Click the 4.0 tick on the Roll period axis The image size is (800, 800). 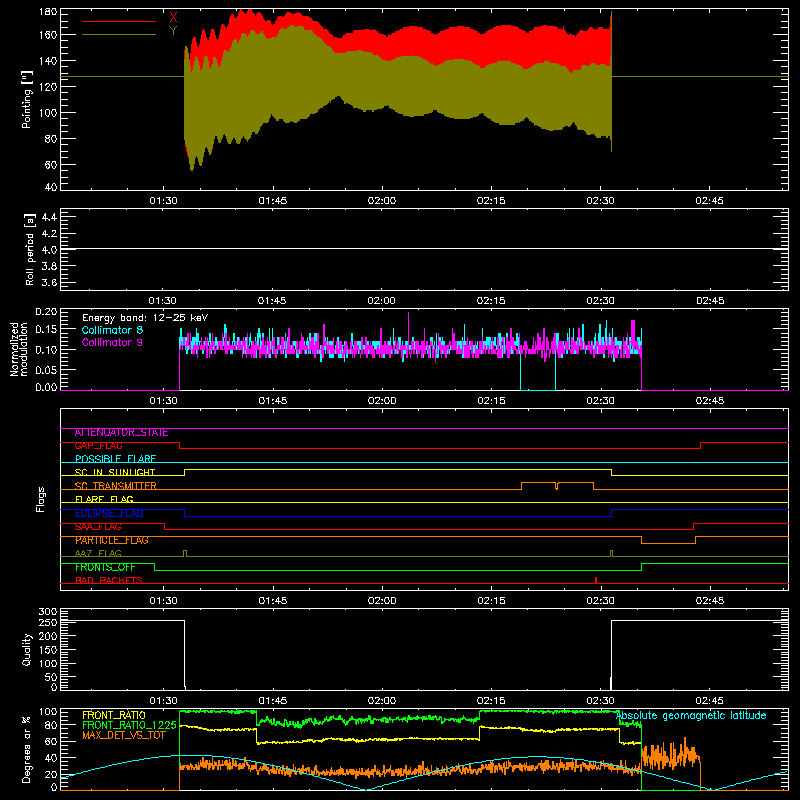[x=49, y=251]
